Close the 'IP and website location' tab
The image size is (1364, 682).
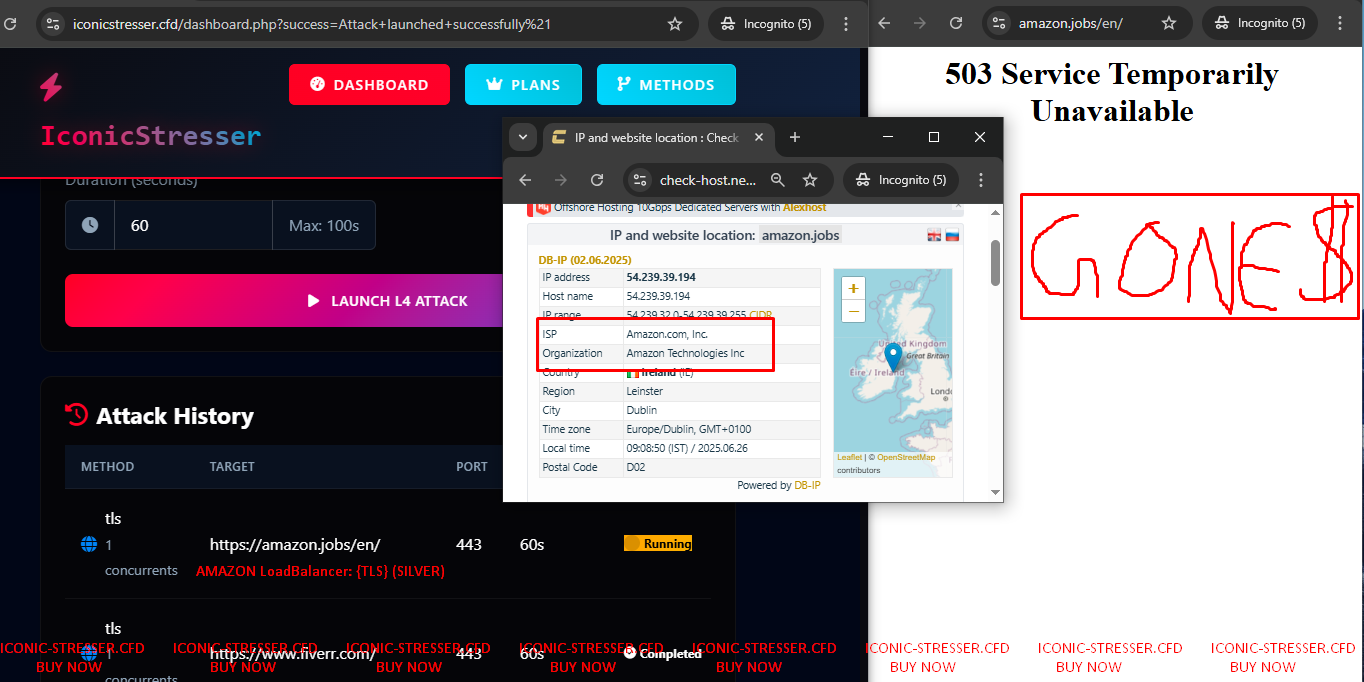point(759,138)
